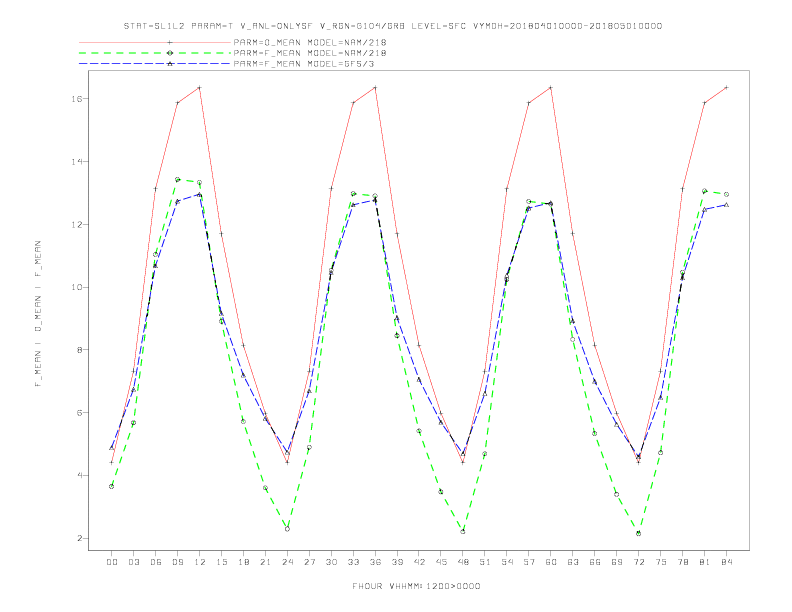The width and height of the screenshot is (792, 612).
Task: Click the green dashed line sample in legend
Action: [x=155, y=53]
